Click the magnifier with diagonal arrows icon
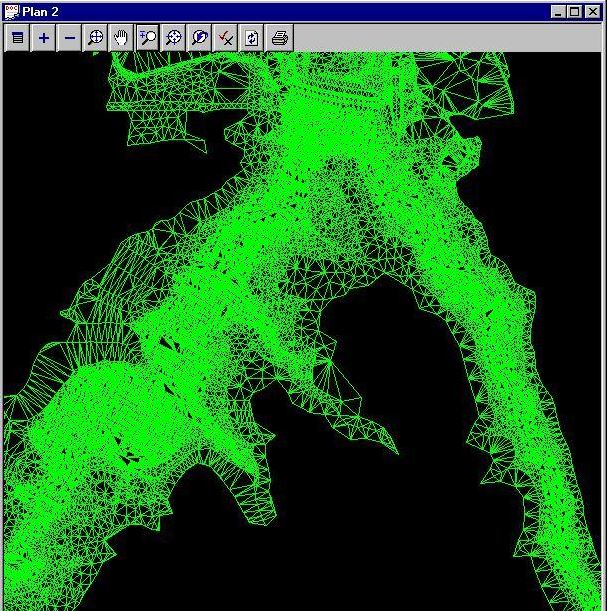 (174, 38)
